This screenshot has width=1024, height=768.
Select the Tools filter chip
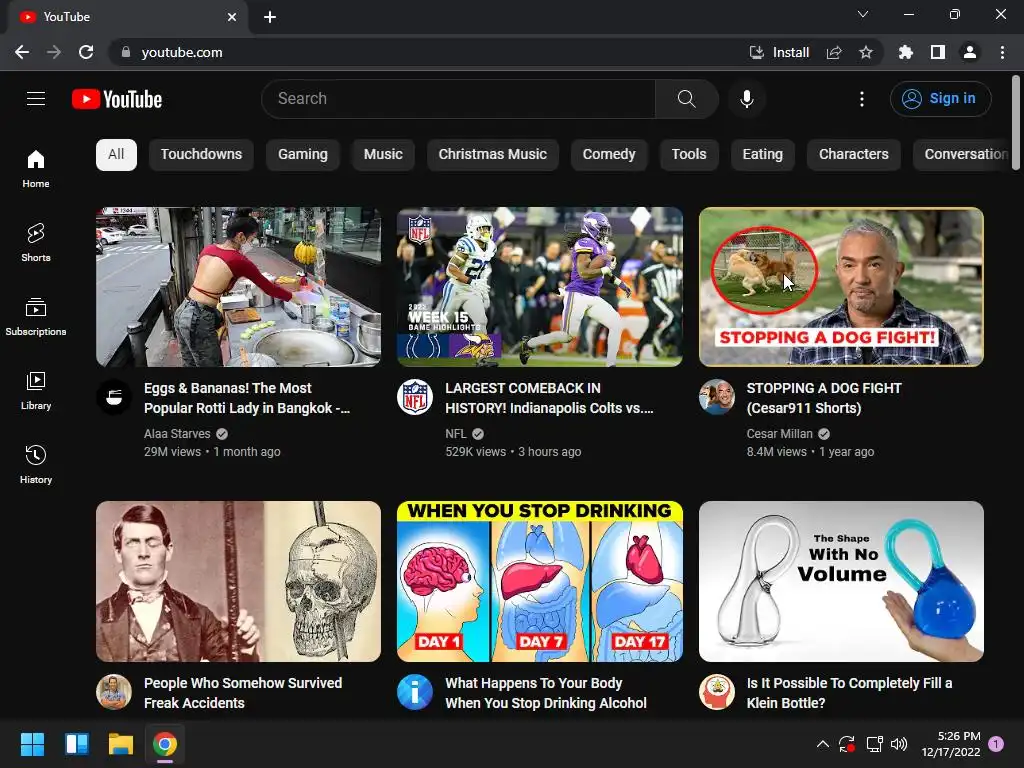(x=689, y=155)
